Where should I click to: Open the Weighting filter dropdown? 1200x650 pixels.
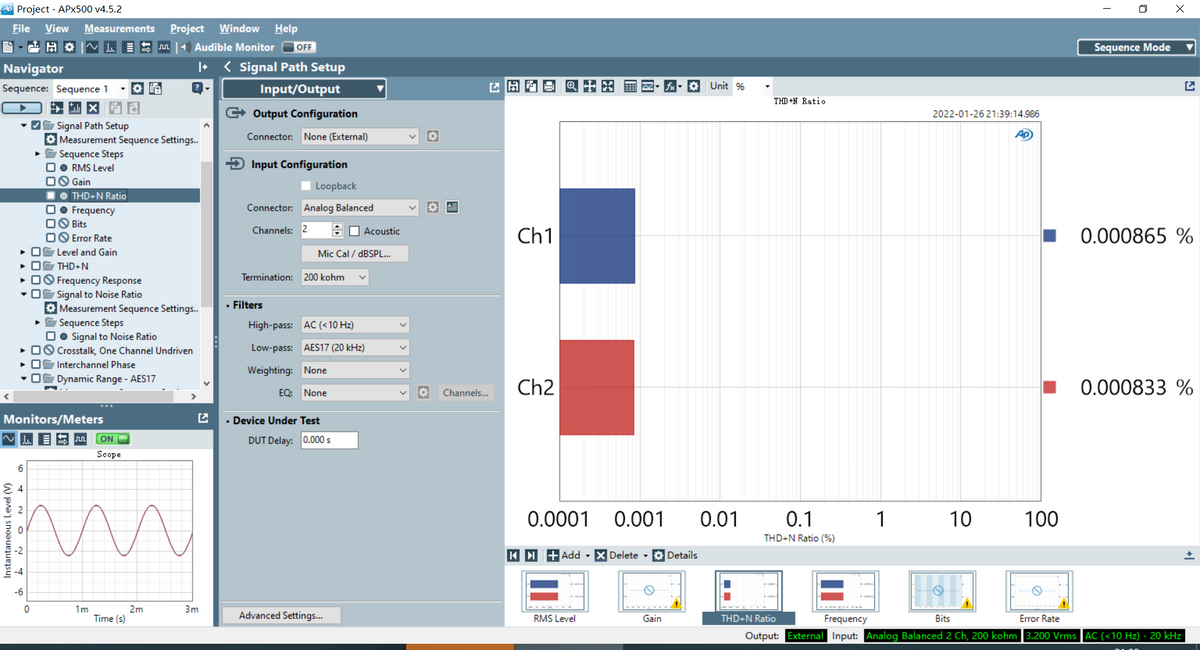(x=355, y=370)
